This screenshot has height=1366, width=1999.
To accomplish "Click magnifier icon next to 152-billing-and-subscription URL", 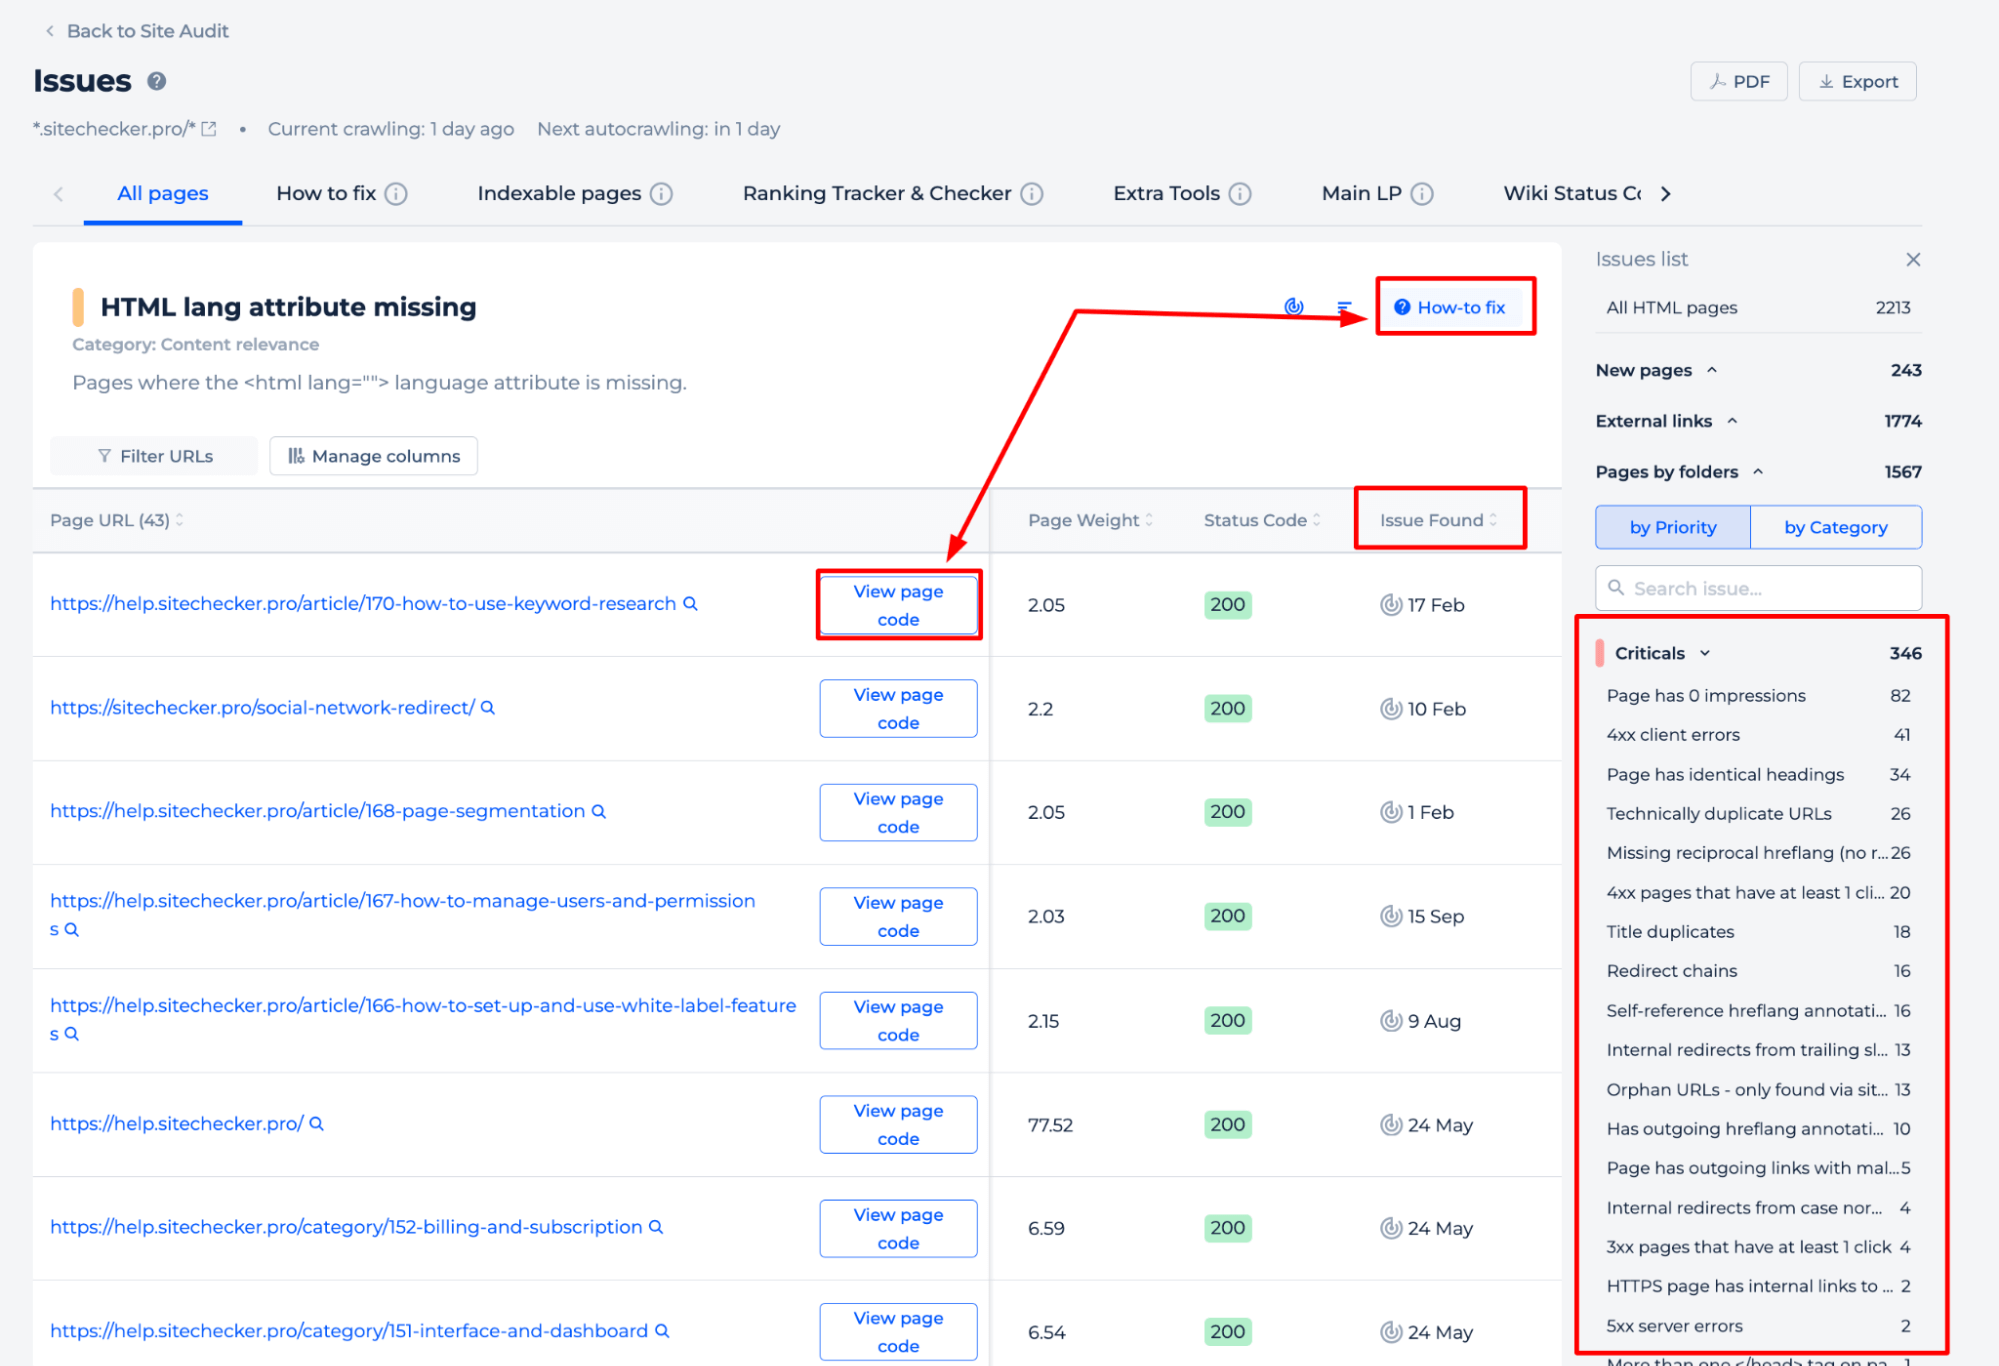I will point(656,1227).
